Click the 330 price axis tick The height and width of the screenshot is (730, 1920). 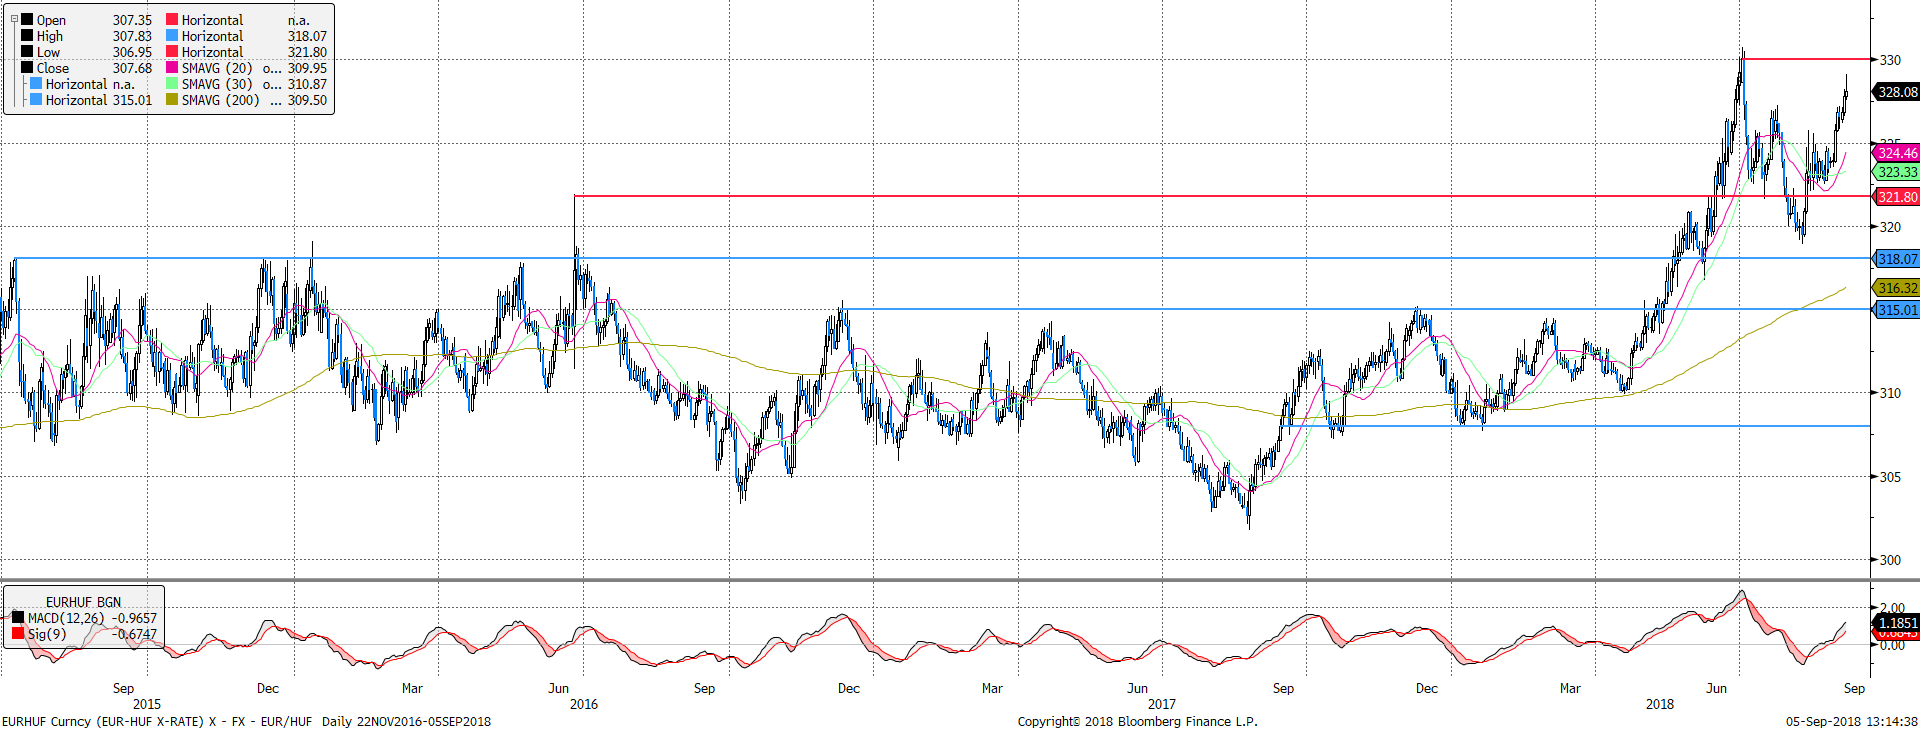pos(1890,60)
